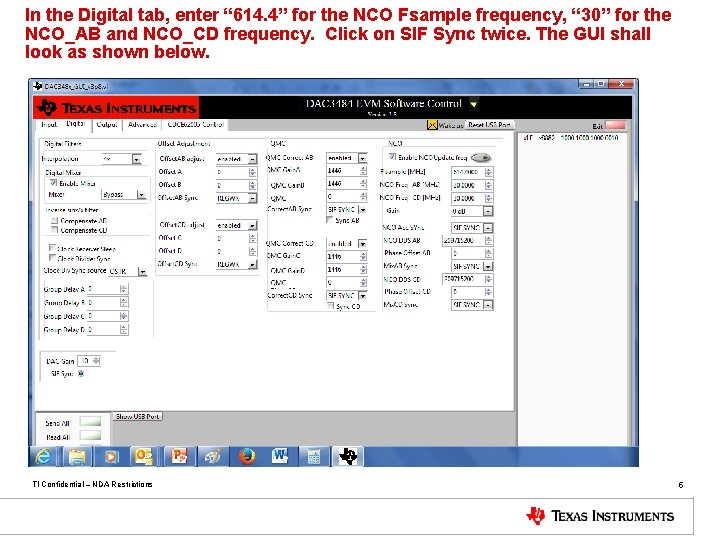
Task: Click the red Exit button
Action: (615, 125)
